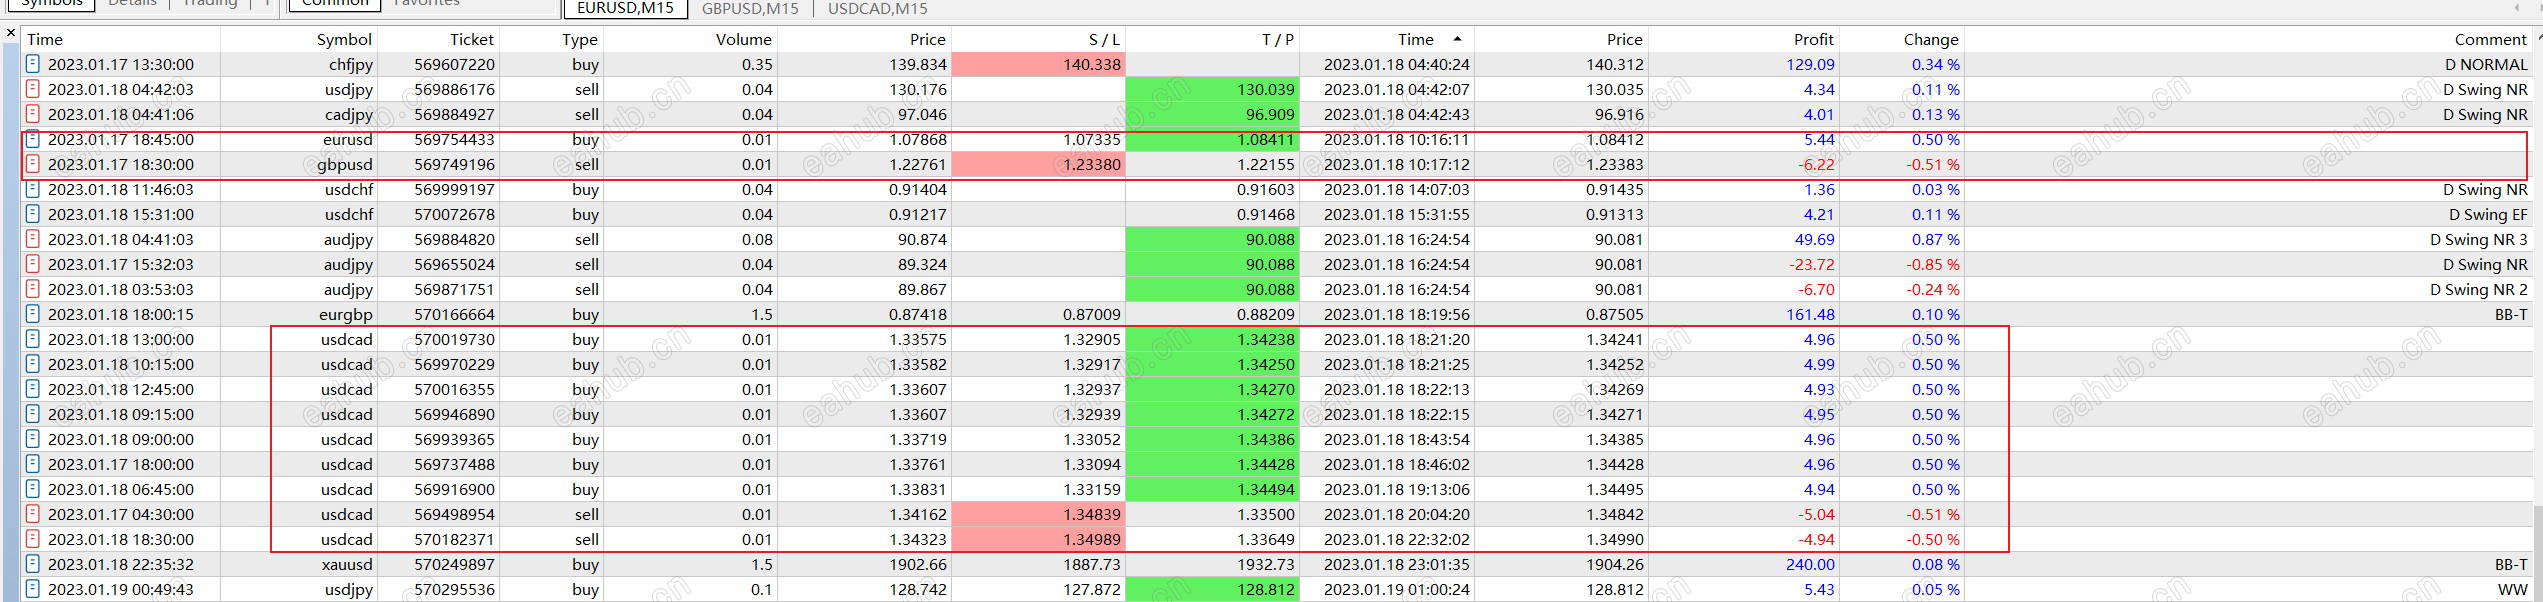
Task: Click the deal icon for ticket 569916900
Action: coord(33,489)
